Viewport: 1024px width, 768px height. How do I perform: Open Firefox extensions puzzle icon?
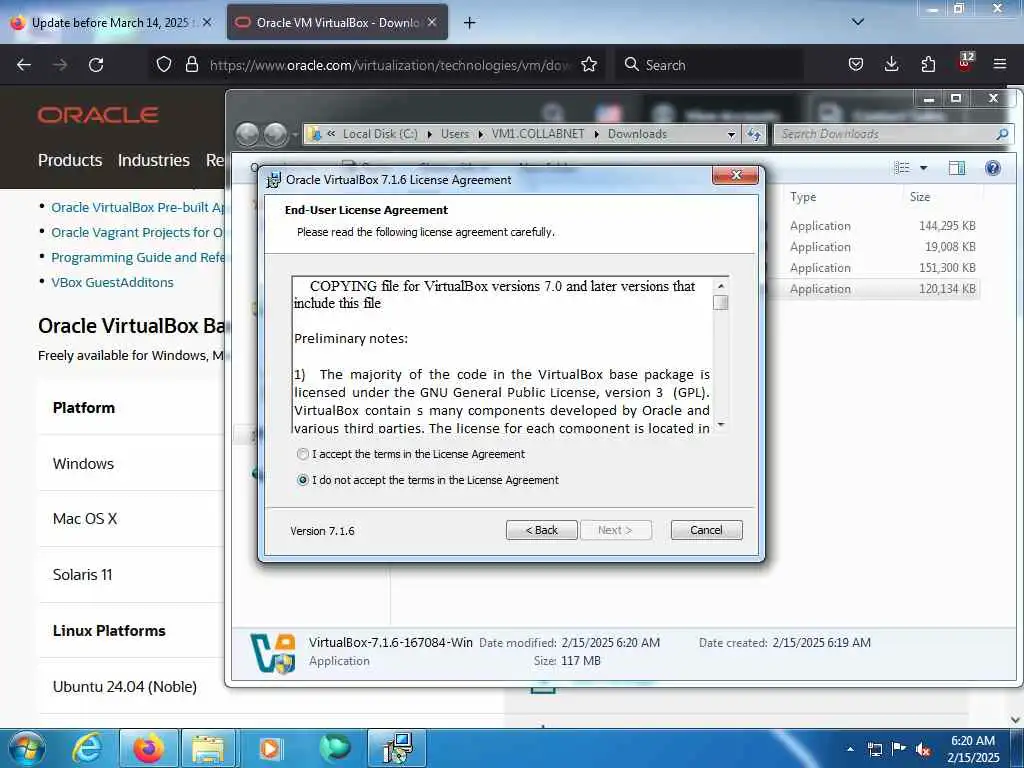tap(928, 65)
